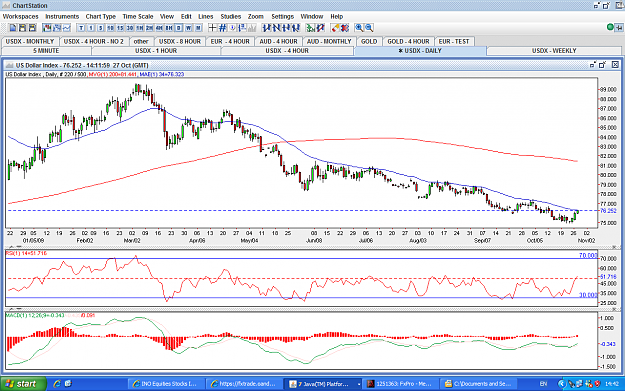The width and height of the screenshot is (625, 391).
Task: Select the 30 minute time scale button
Action: click(x=130, y=28)
